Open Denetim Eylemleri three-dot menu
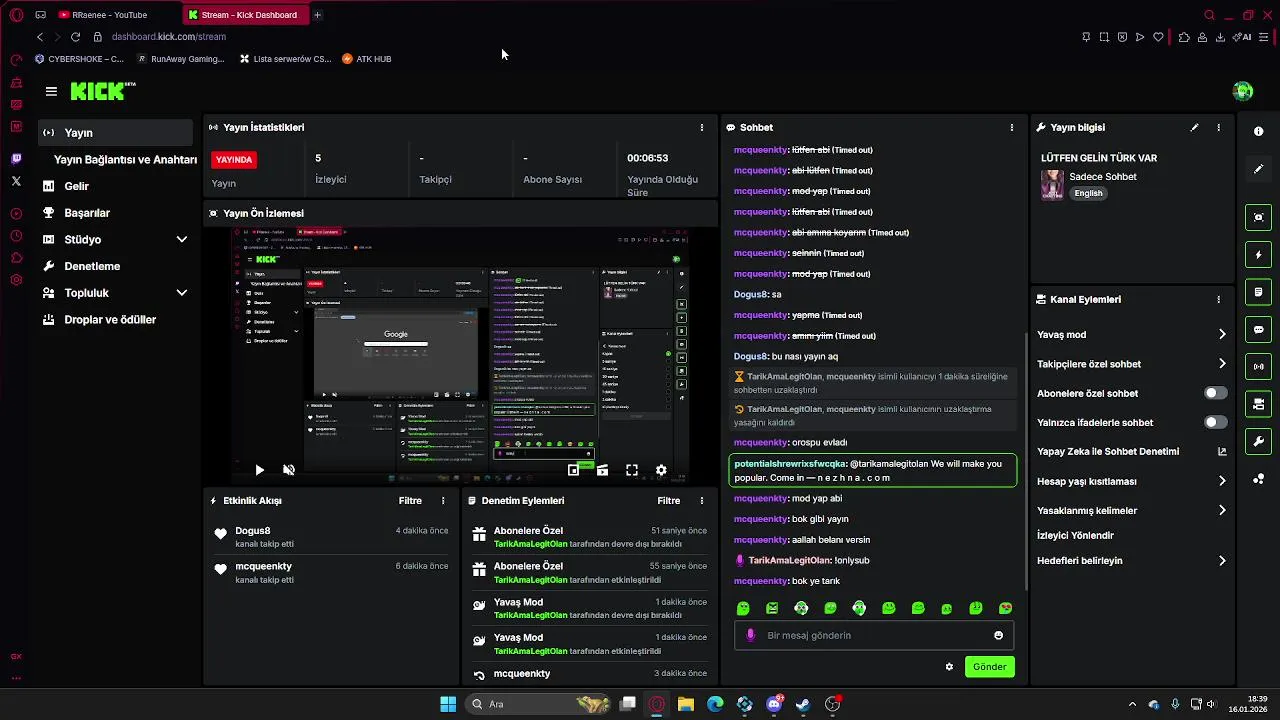 (702, 500)
